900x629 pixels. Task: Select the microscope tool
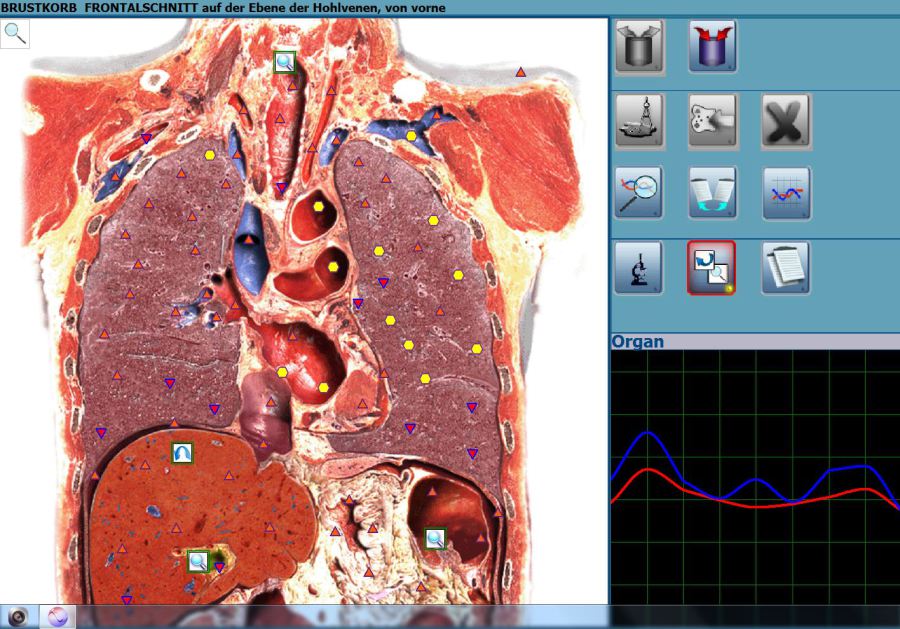pyautogui.click(x=640, y=267)
